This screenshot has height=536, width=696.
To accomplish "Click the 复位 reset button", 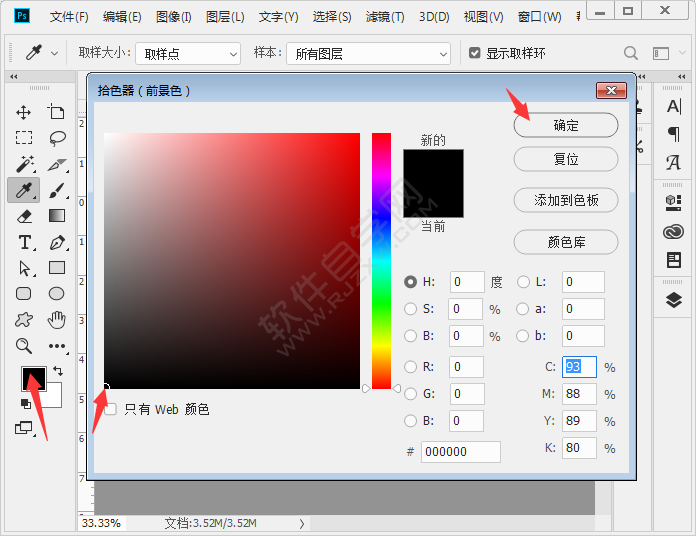I will point(566,159).
